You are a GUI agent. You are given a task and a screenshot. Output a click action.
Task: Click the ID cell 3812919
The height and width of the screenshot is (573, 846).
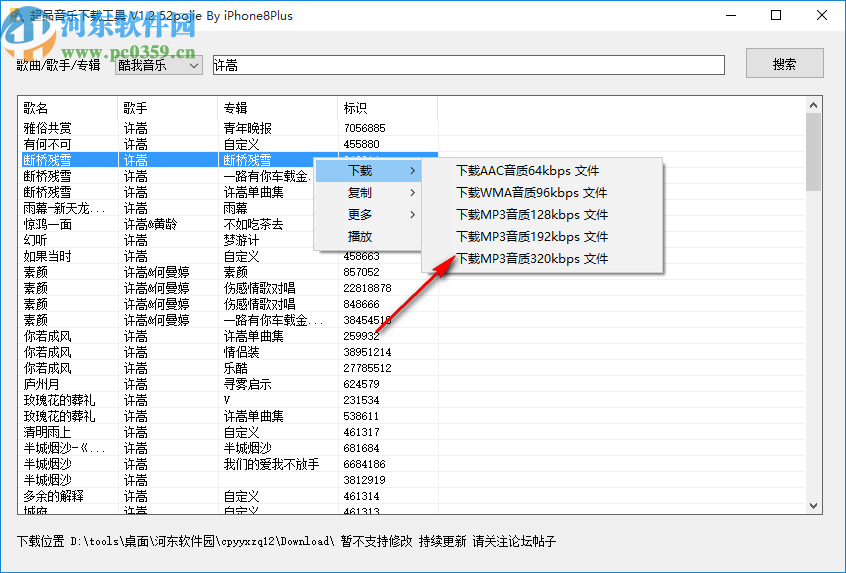364,480
